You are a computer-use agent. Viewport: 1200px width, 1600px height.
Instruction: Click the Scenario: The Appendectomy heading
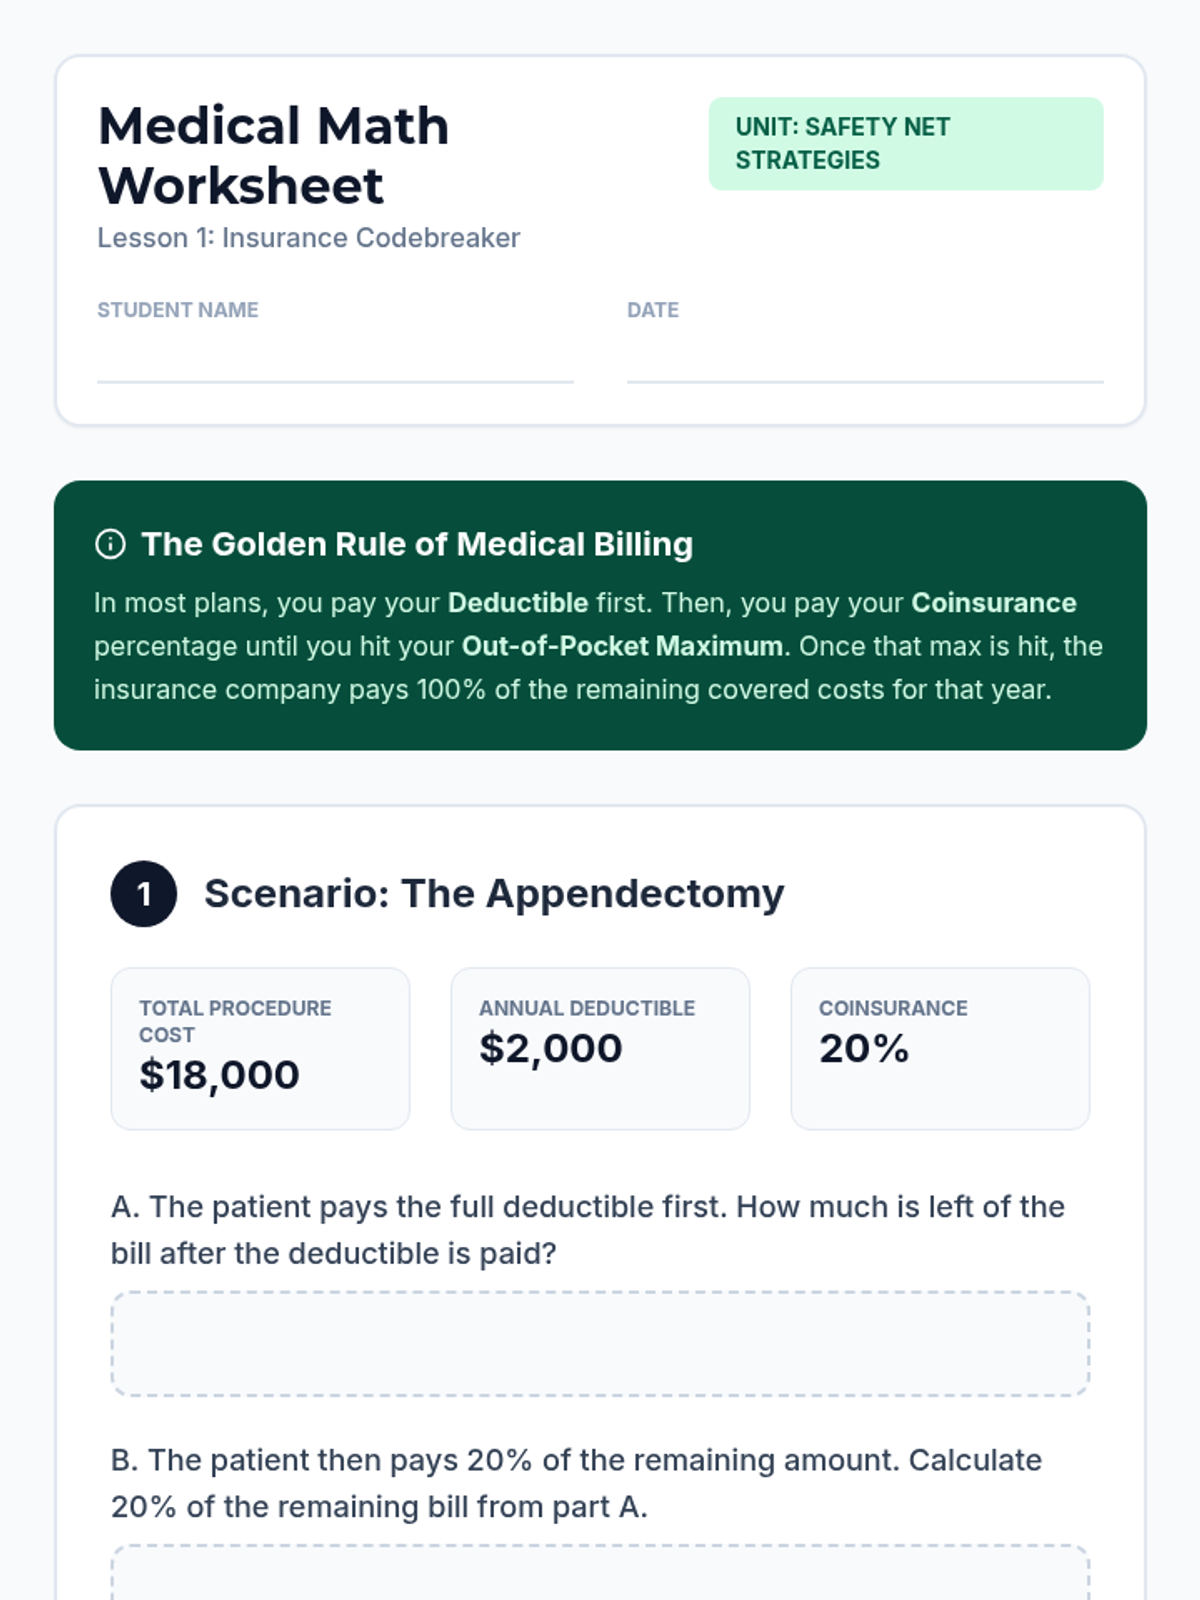[494, 893]
